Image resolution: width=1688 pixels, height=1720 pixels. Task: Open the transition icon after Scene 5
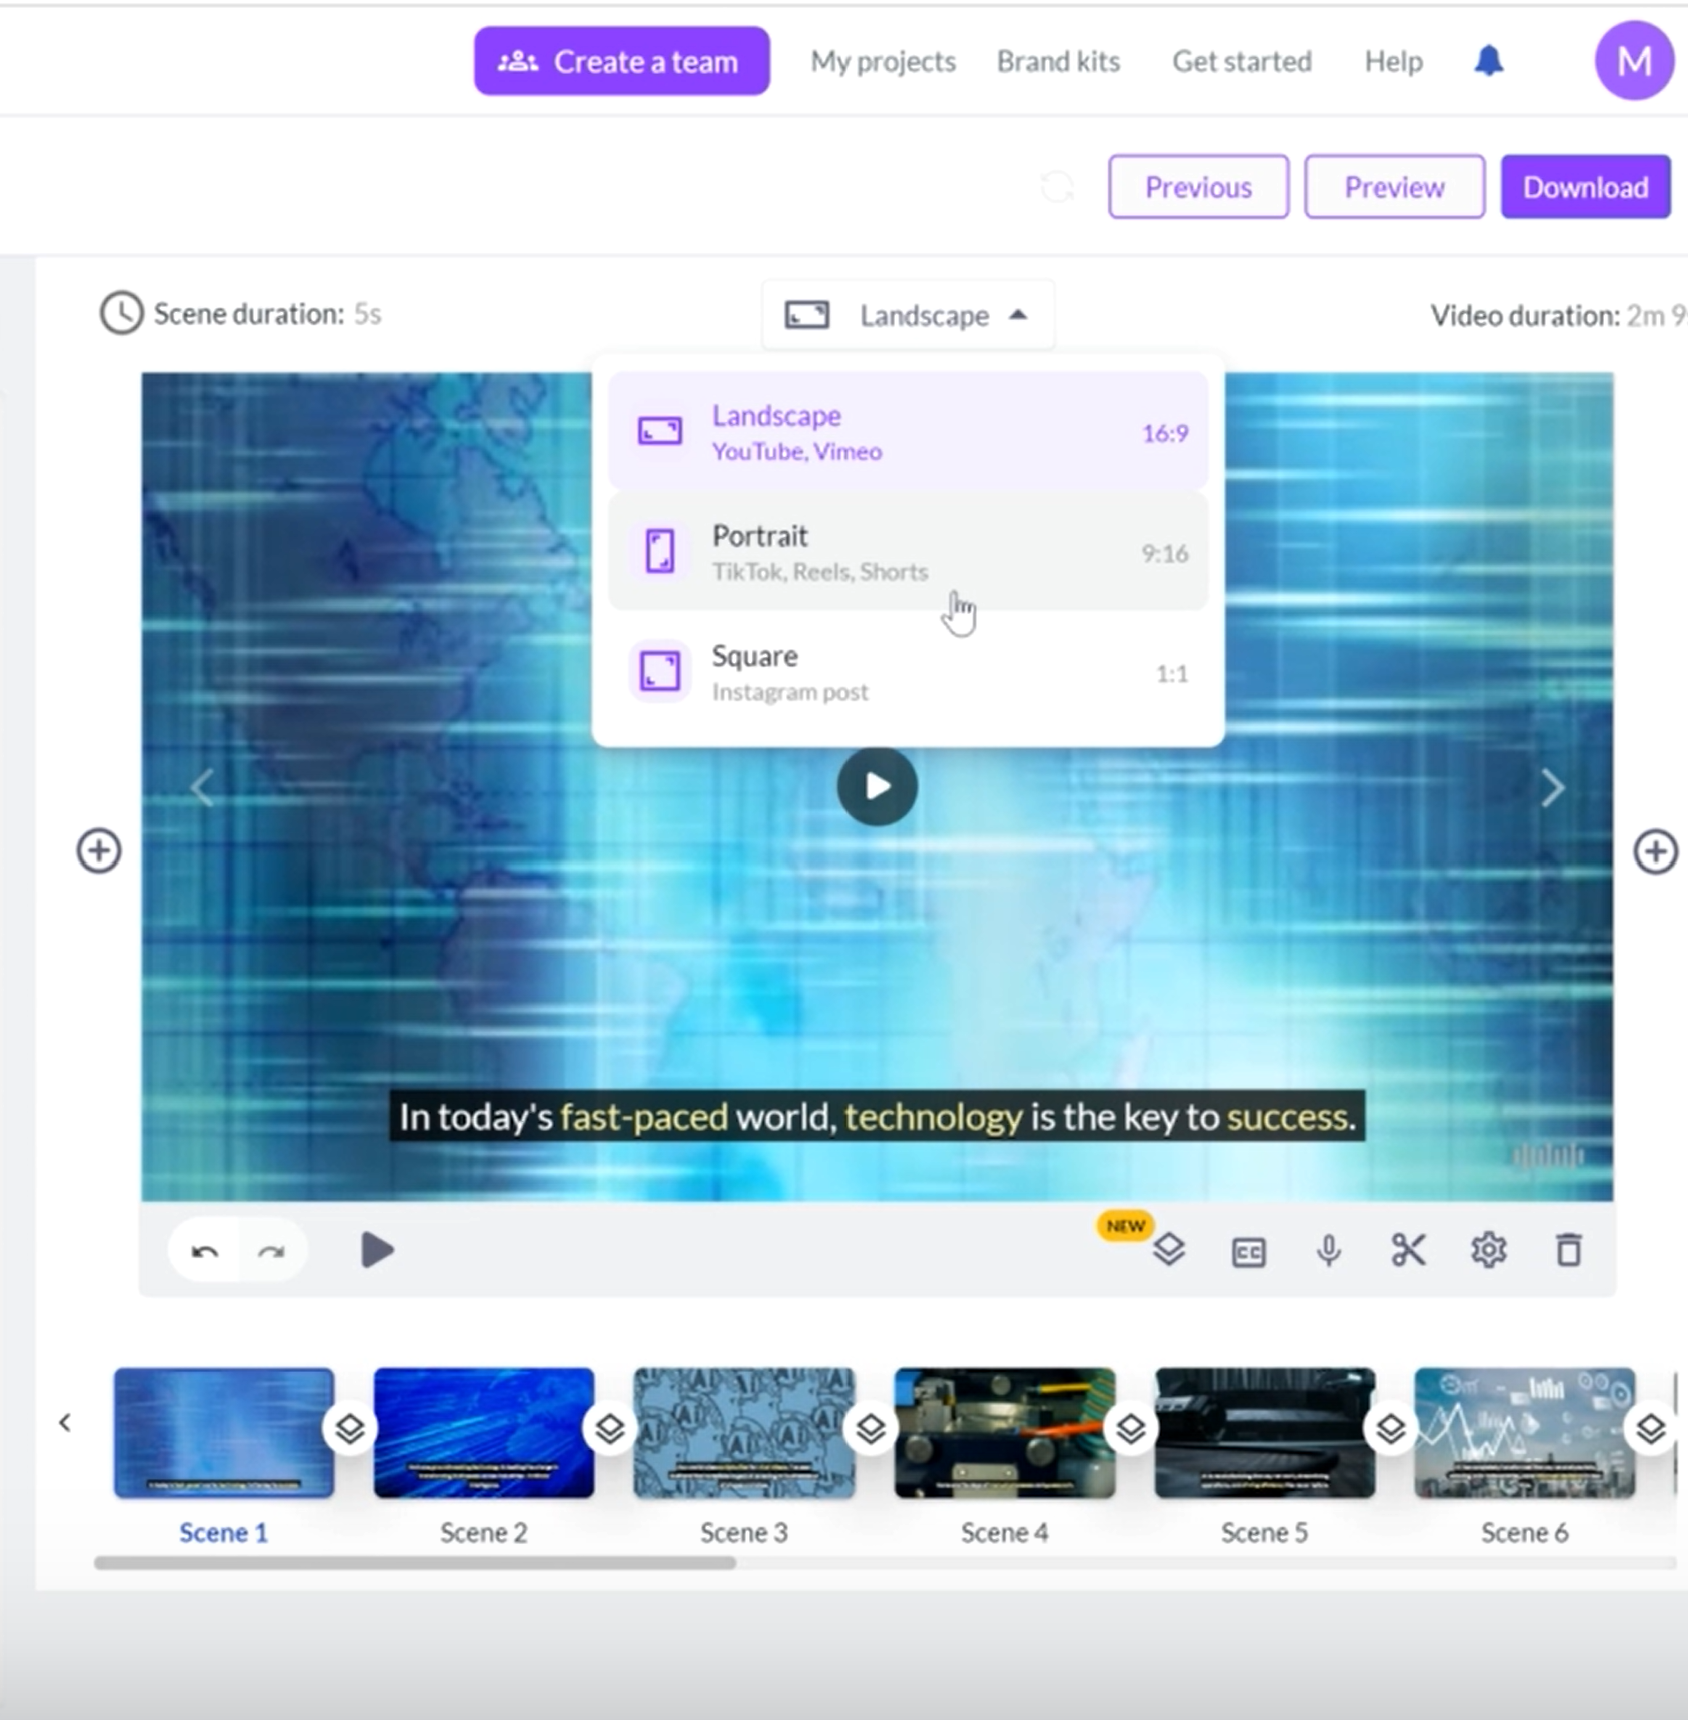tap(1390, 1429)
